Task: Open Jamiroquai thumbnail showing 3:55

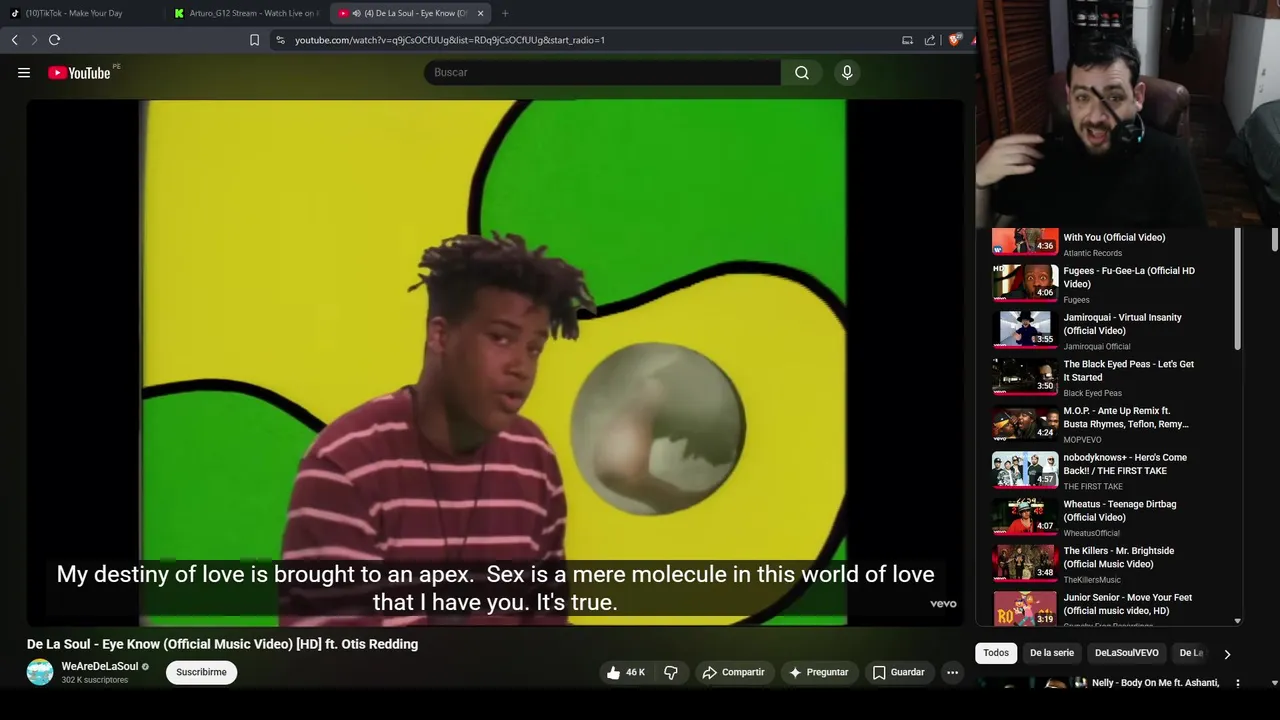Action: pos(1025,330)
